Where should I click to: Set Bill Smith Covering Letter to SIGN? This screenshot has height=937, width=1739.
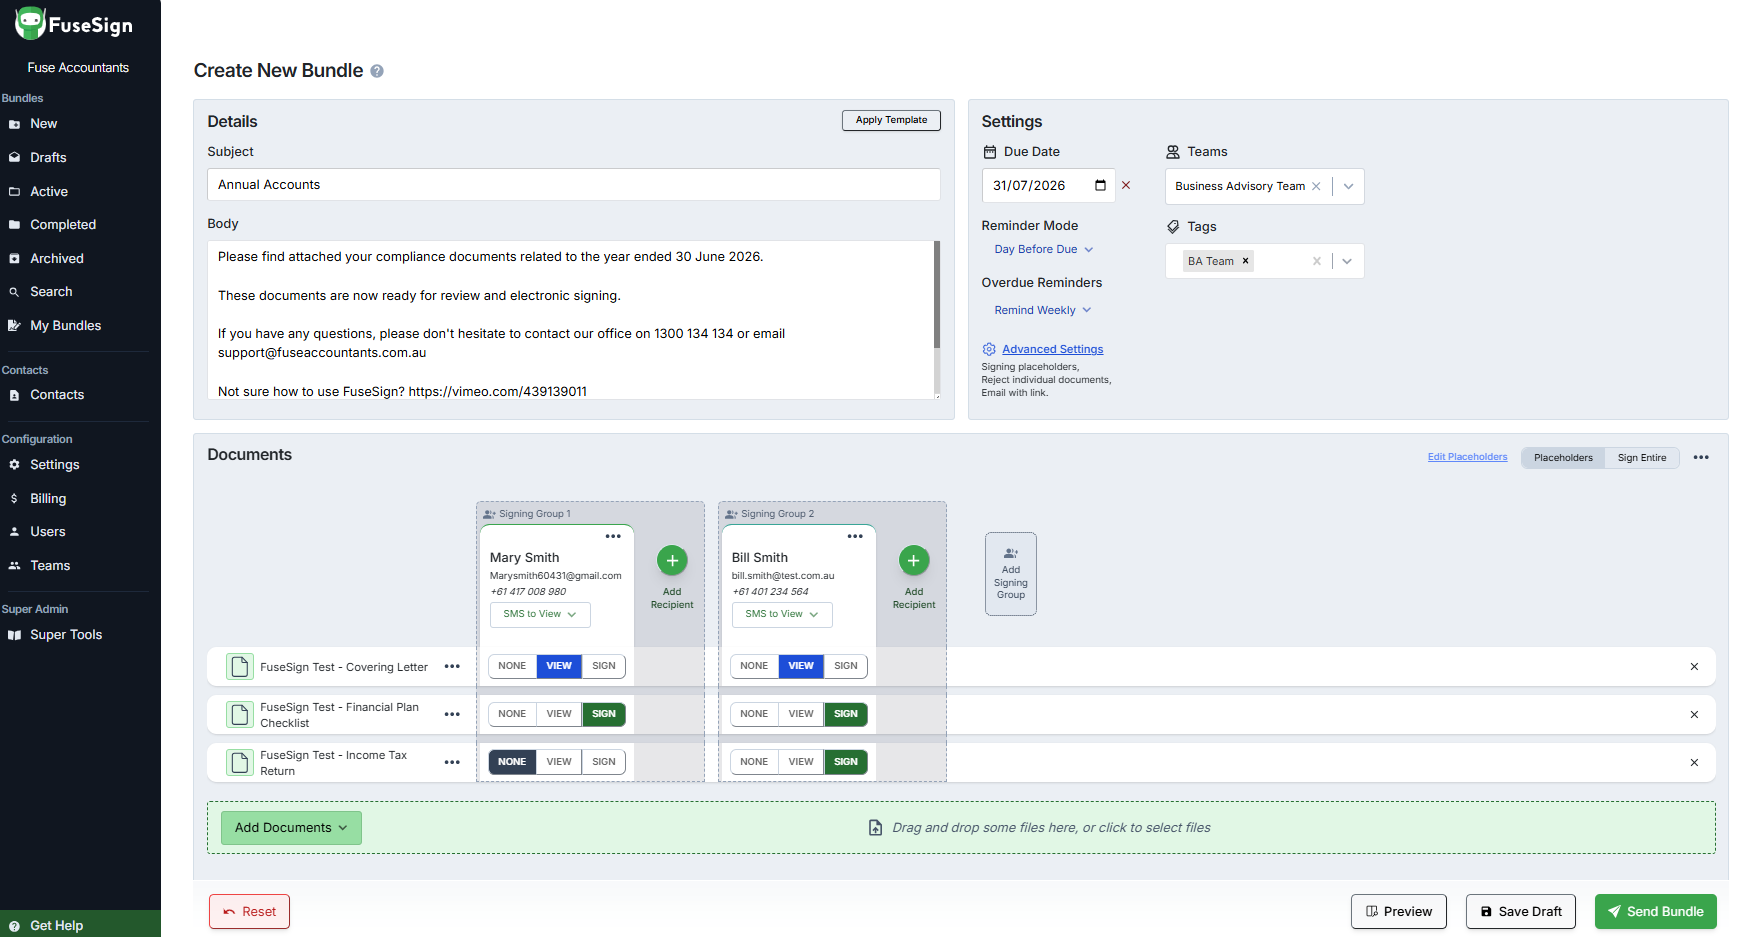point(846,666)
